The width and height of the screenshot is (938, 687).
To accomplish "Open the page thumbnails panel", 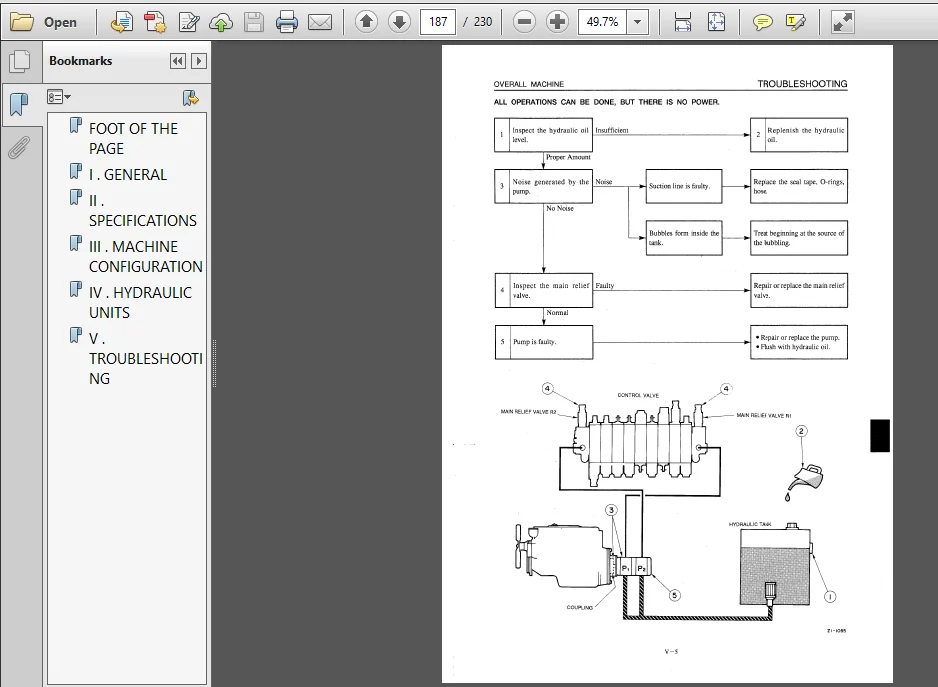I will [x=20, y=61].
